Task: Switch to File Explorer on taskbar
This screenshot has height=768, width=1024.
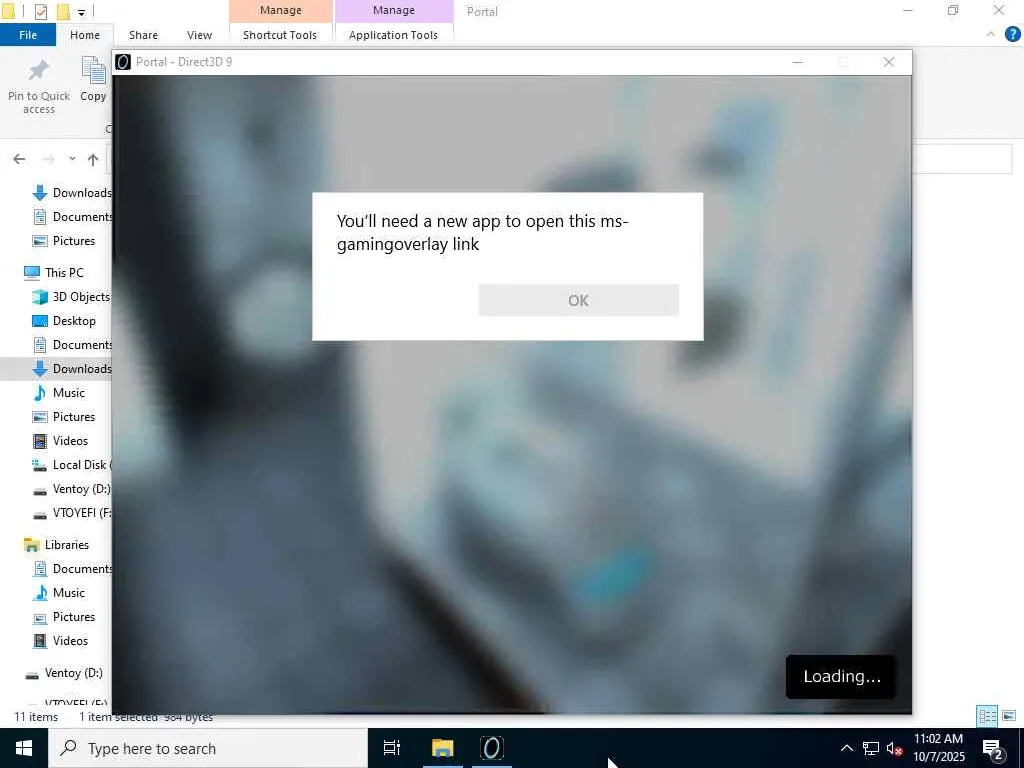Action: click(x=442, y=748)
